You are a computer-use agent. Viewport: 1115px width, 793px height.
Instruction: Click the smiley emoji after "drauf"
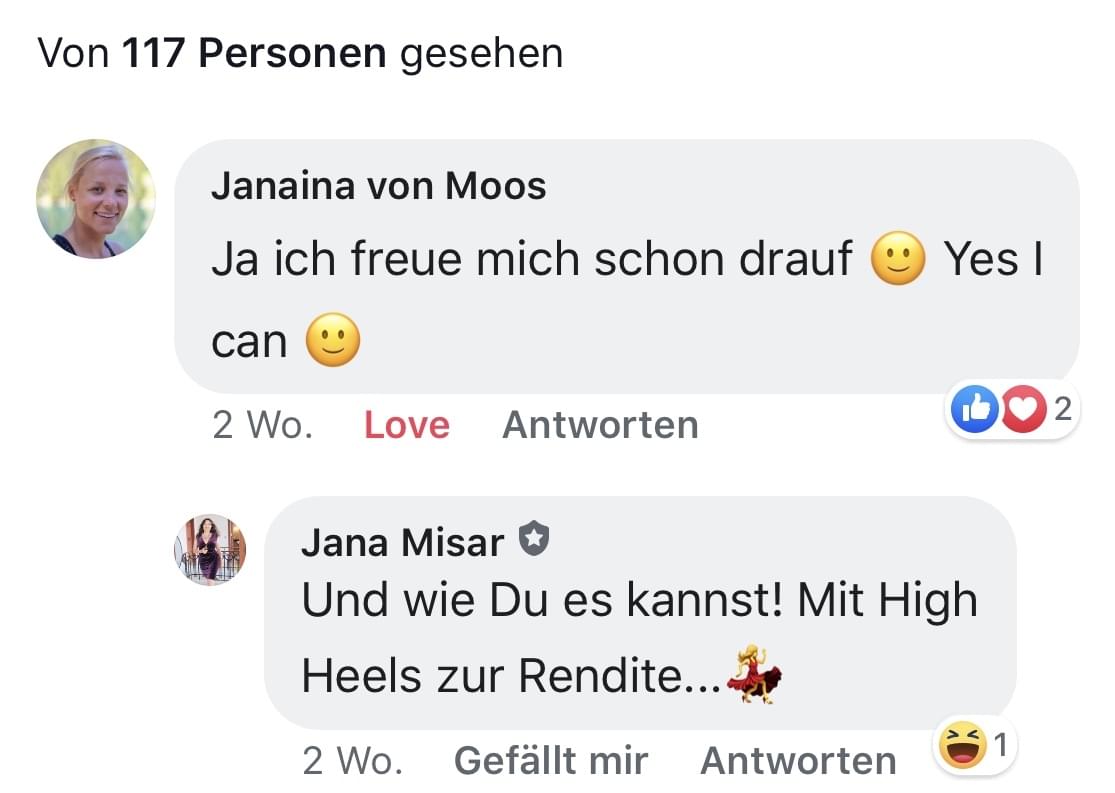tap(897, 261)
